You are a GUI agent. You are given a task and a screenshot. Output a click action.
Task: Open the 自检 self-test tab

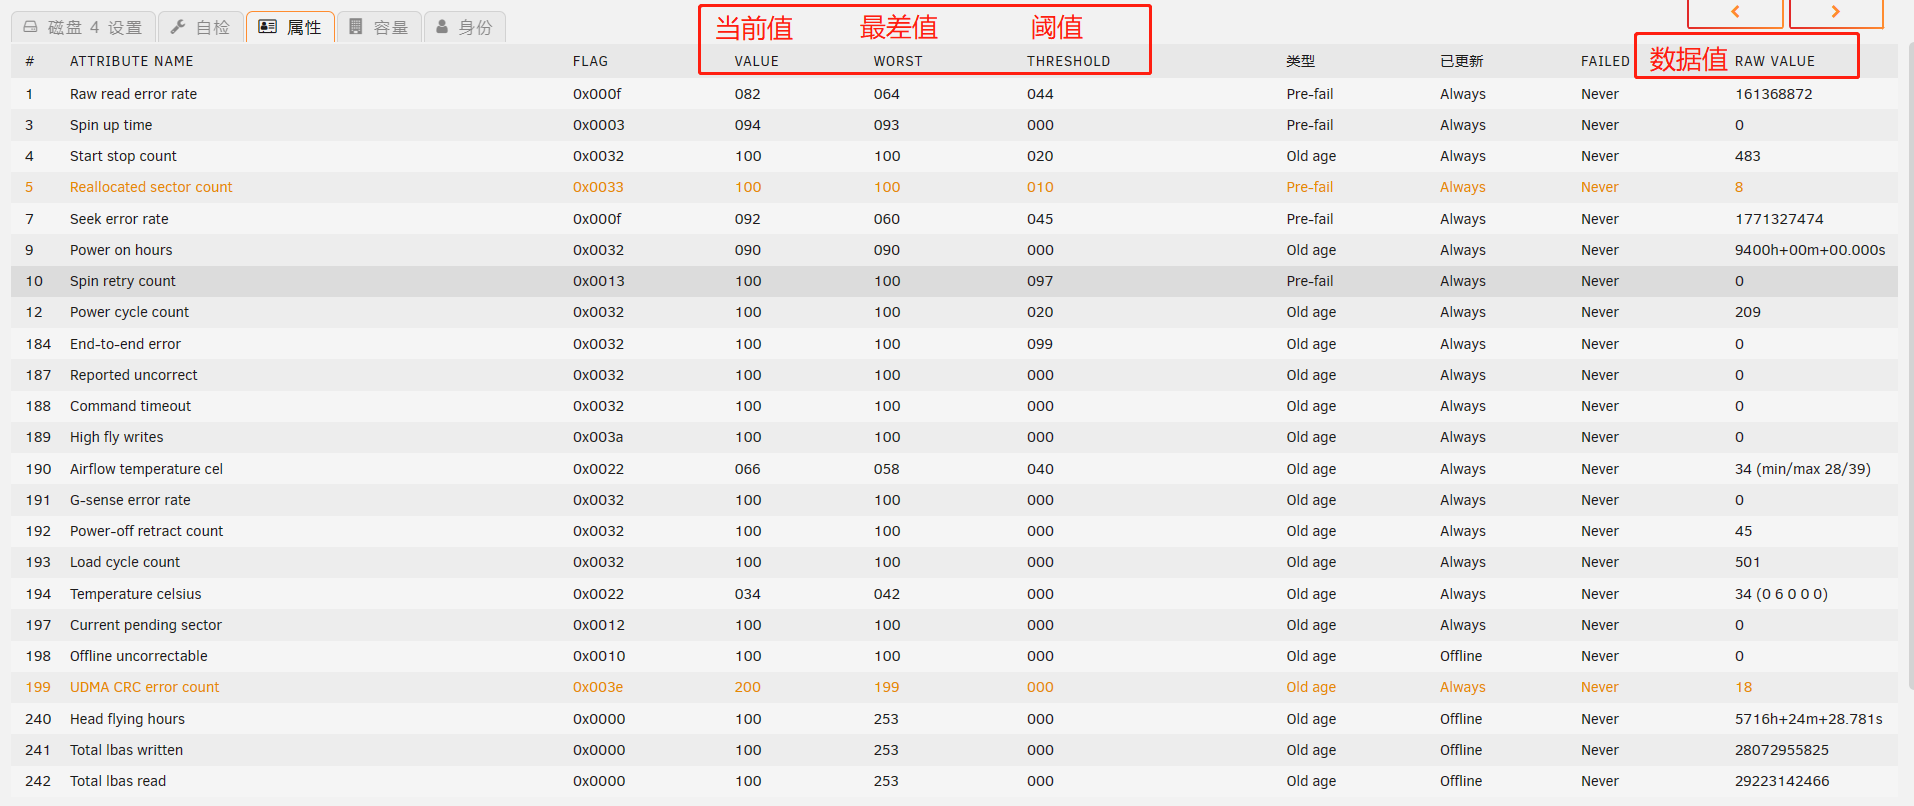tap(201, 27)
